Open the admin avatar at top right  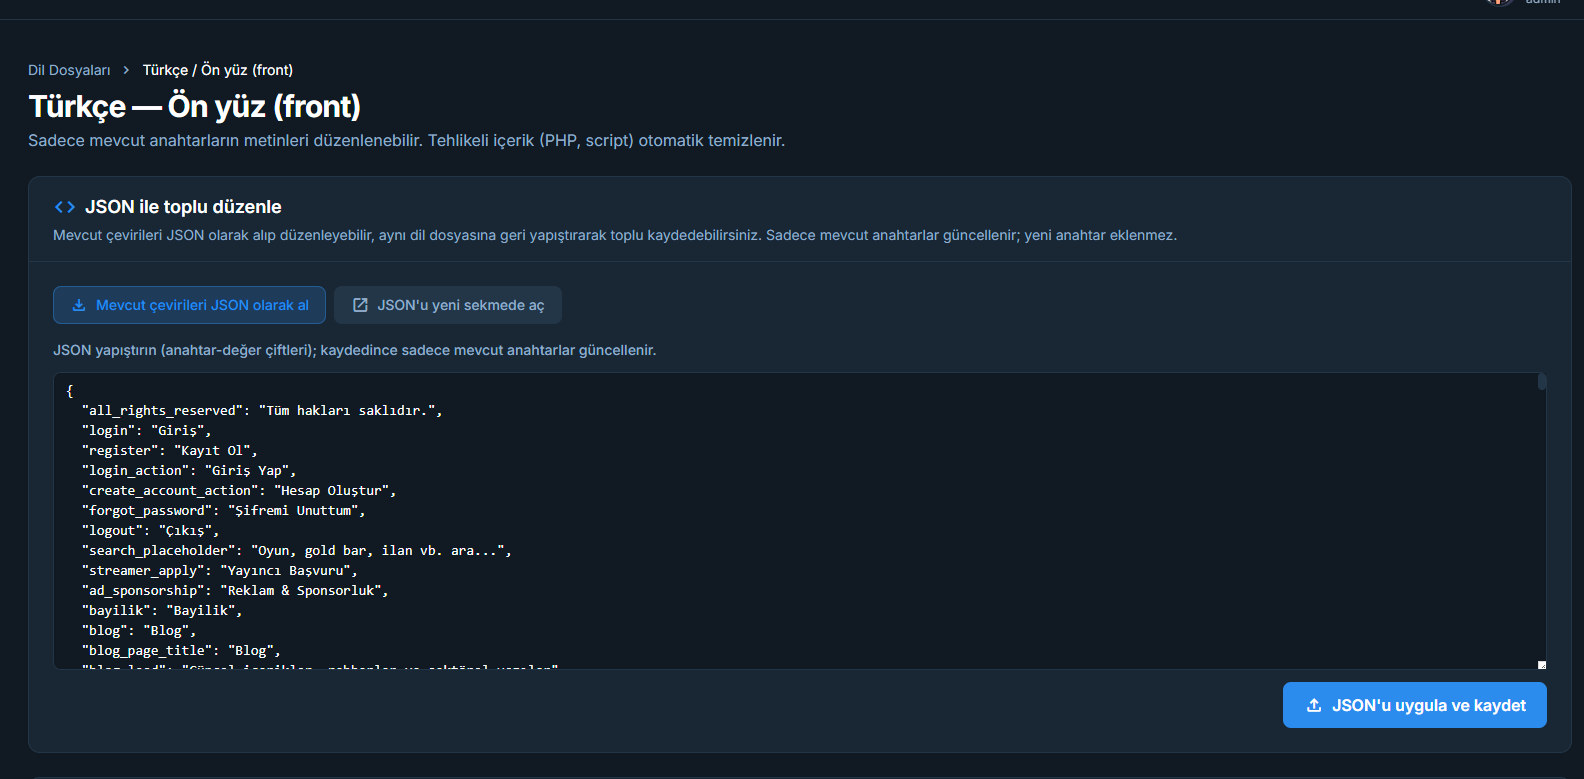(x=1499, y=2)
